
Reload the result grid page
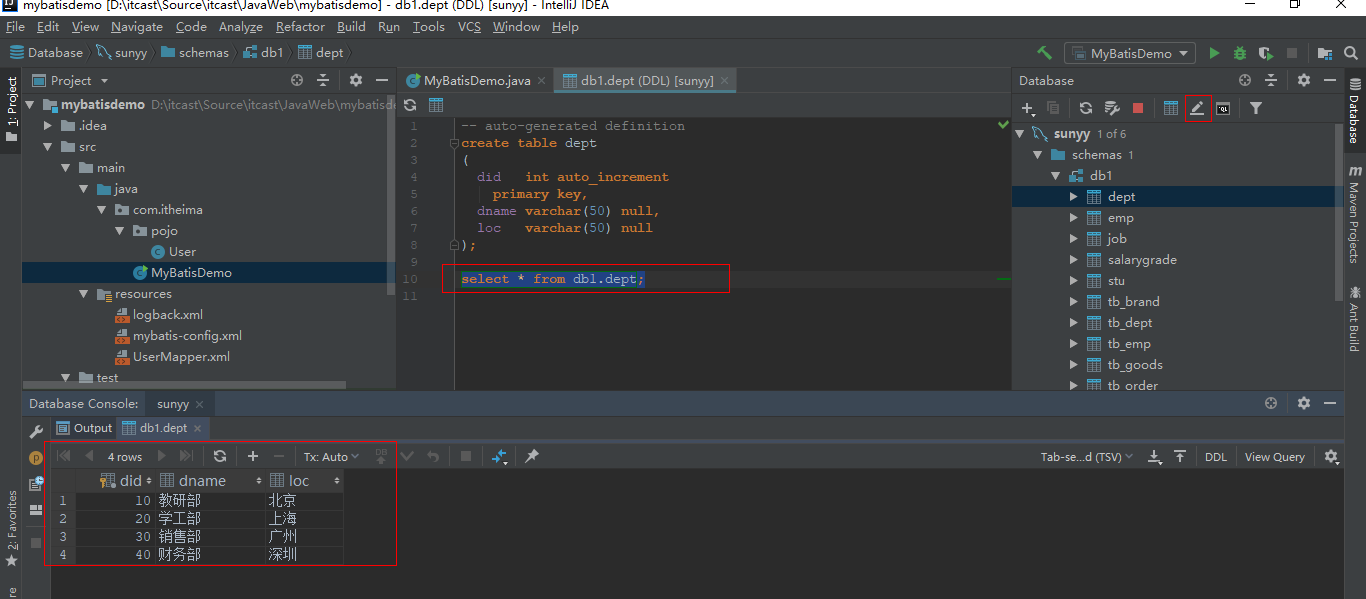pos(220,456)
